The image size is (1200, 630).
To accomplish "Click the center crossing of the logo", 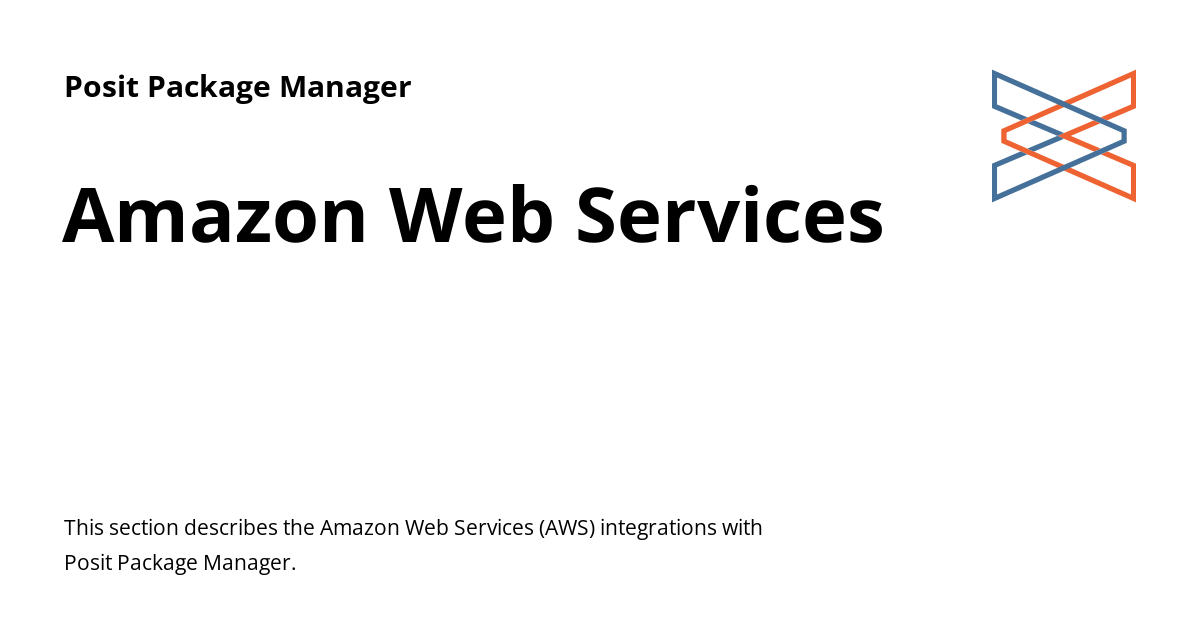I will (x=1063, y=135).
